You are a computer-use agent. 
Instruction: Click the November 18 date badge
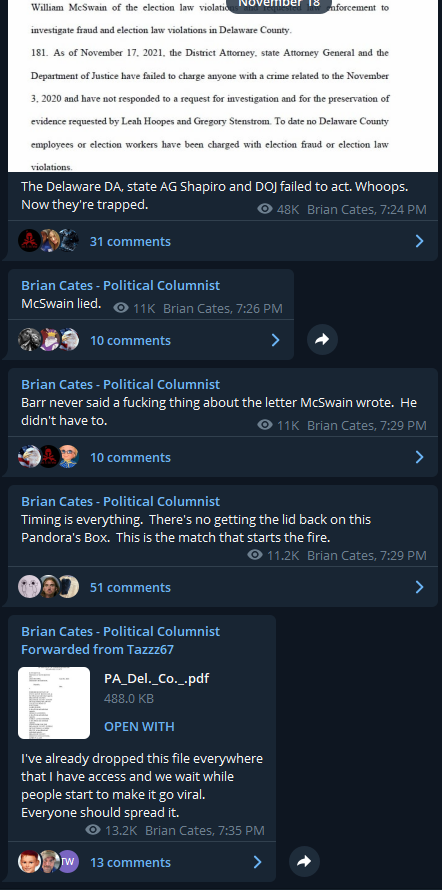pyautogui.click(x=278, y=3)
